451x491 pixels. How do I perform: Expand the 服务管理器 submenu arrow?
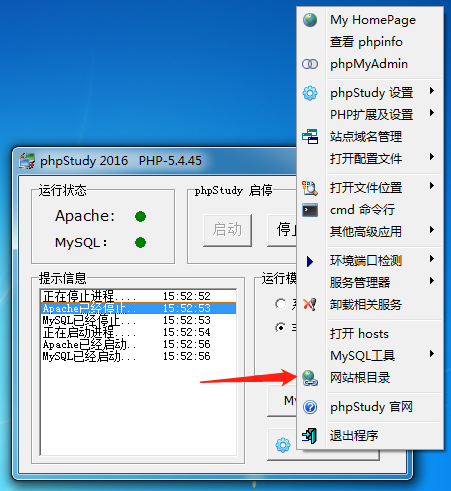click(432, 281)
